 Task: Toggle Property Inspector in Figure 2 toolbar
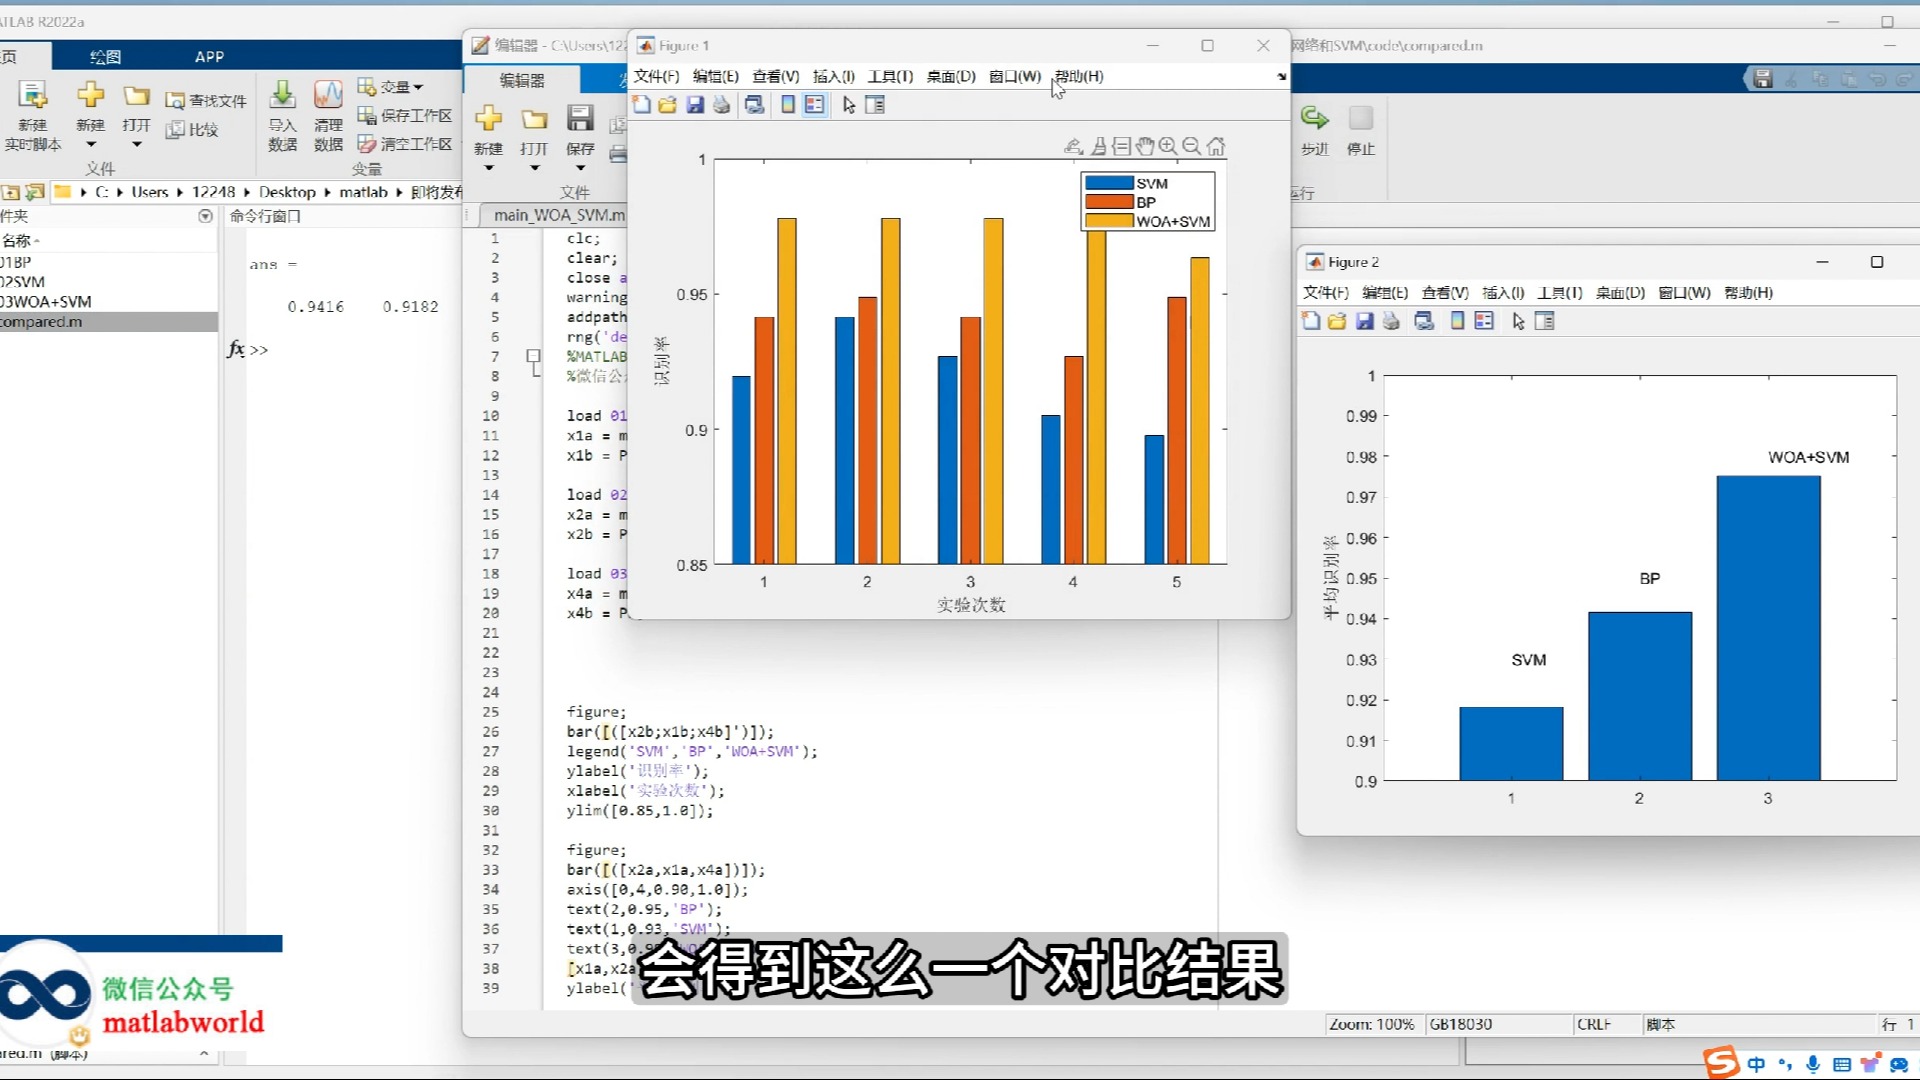click(1545, 321)
